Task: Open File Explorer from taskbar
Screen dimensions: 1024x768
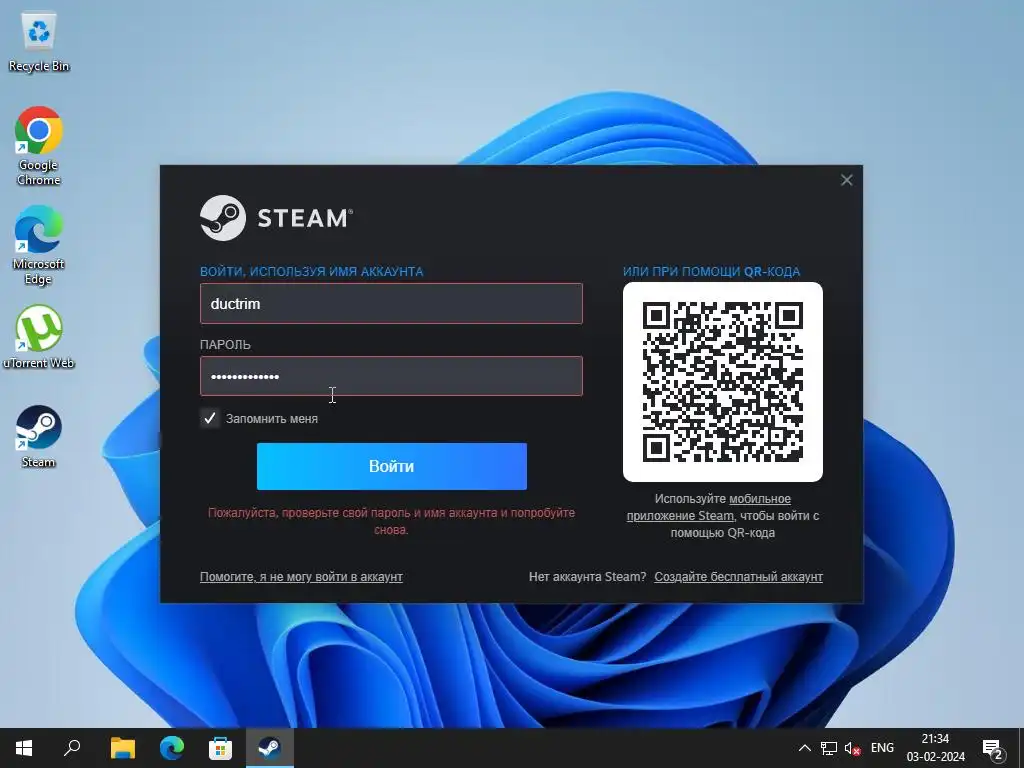Action: coord(122,748)
